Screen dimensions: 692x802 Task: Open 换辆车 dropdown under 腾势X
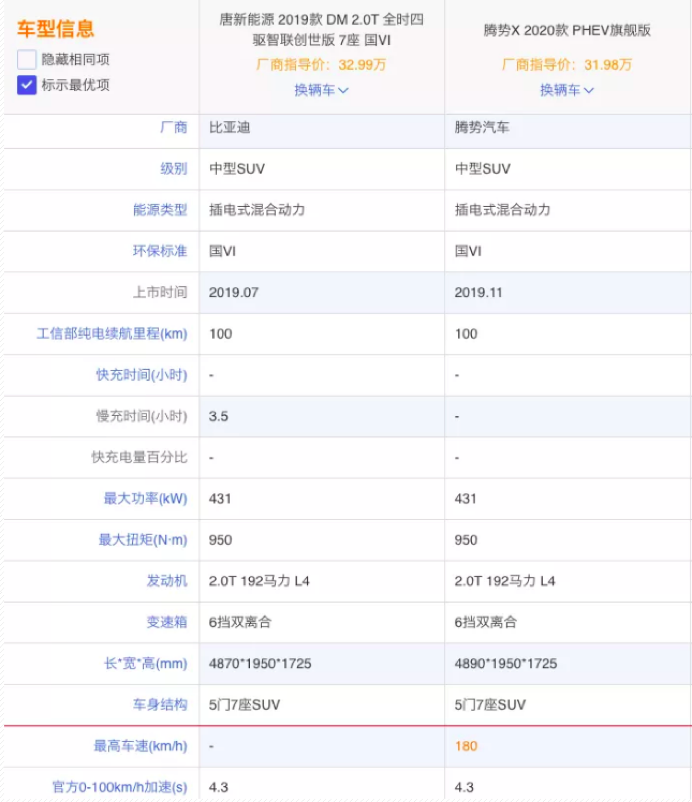567,91
